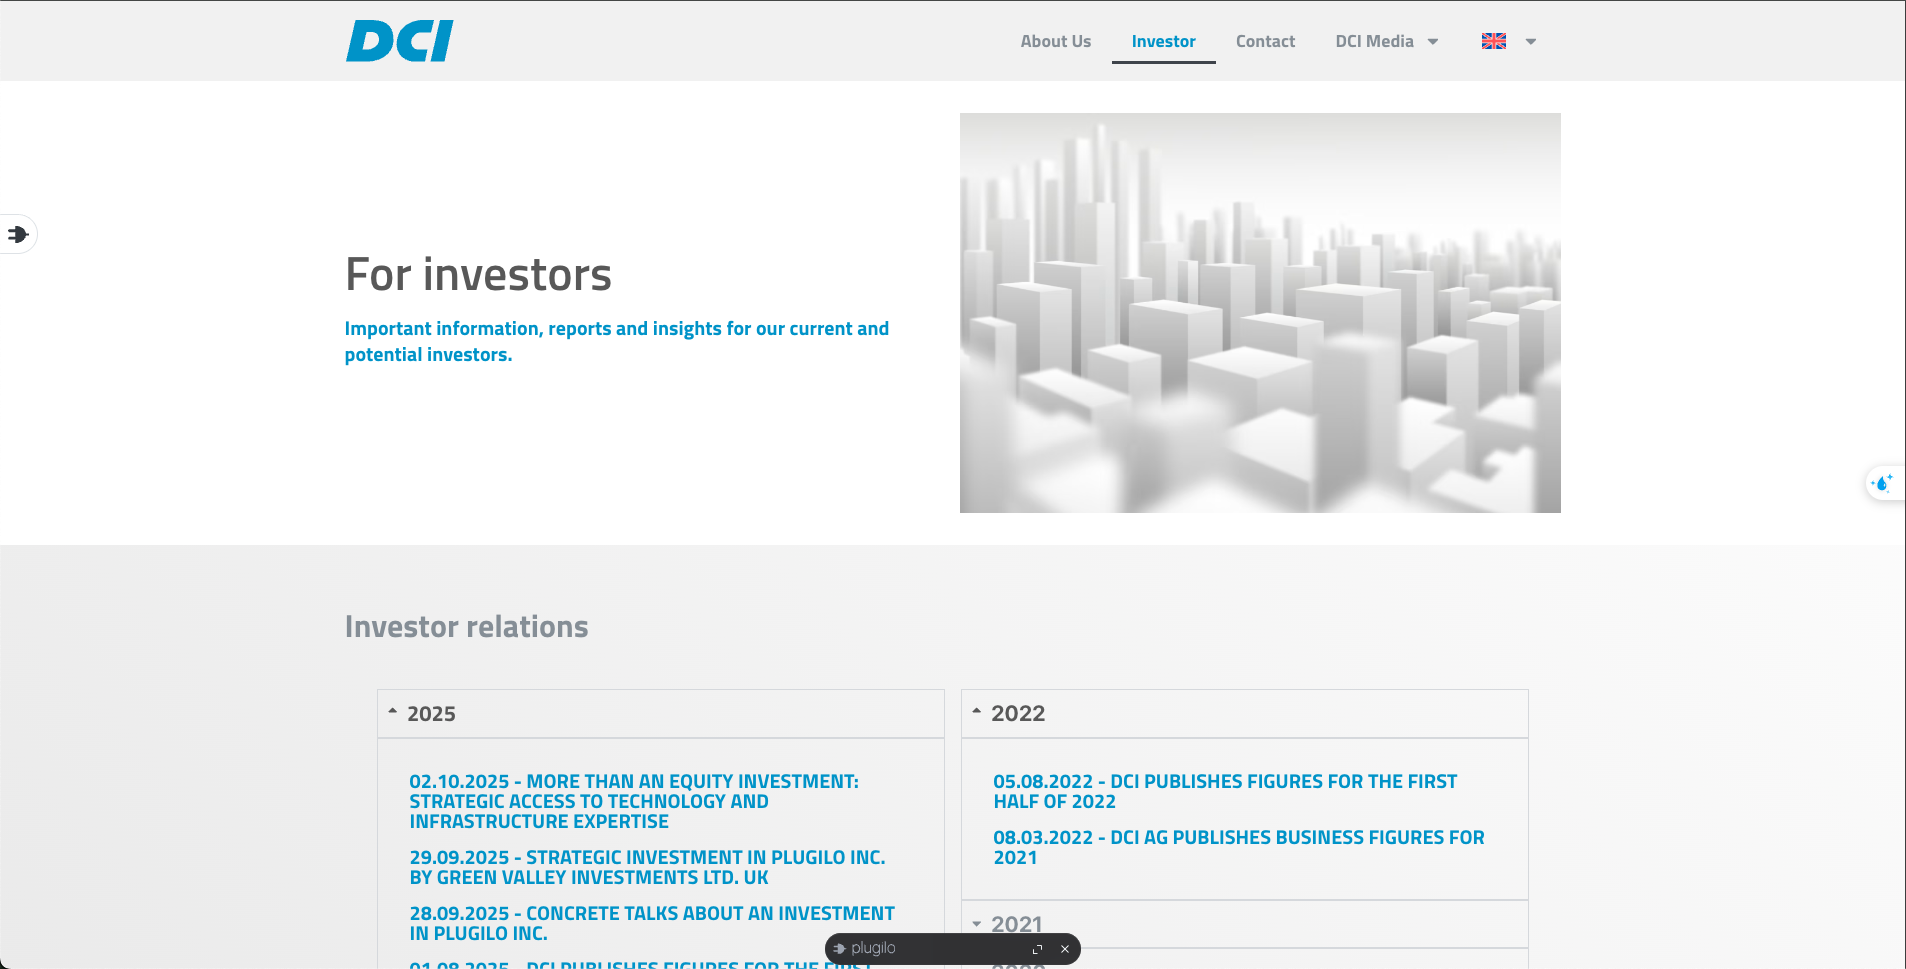The height and width of the screenshot is (969, 1906).
Task: Click the plugilo logo in the bottom bar
Action: tap(865, 948)
